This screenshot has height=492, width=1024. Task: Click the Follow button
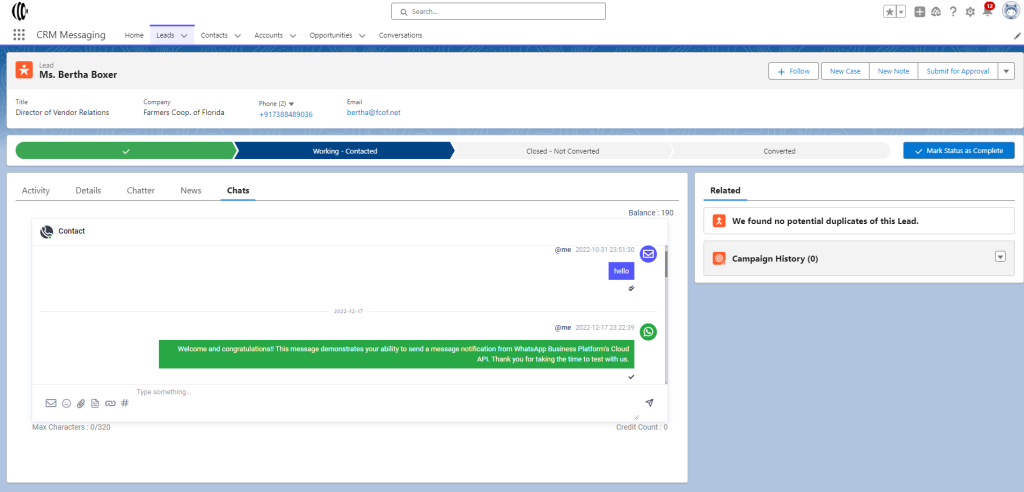point(793,71)
